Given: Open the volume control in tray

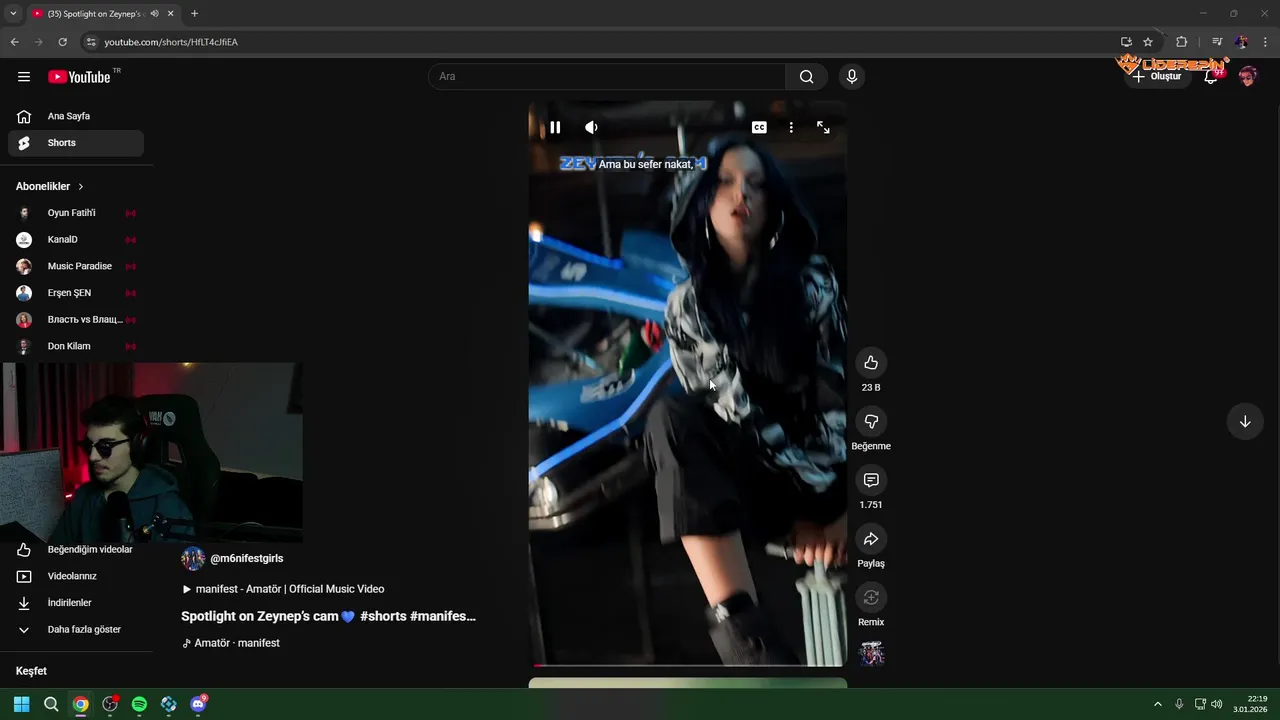Looking at the screenshot, I should [1217, 704].
